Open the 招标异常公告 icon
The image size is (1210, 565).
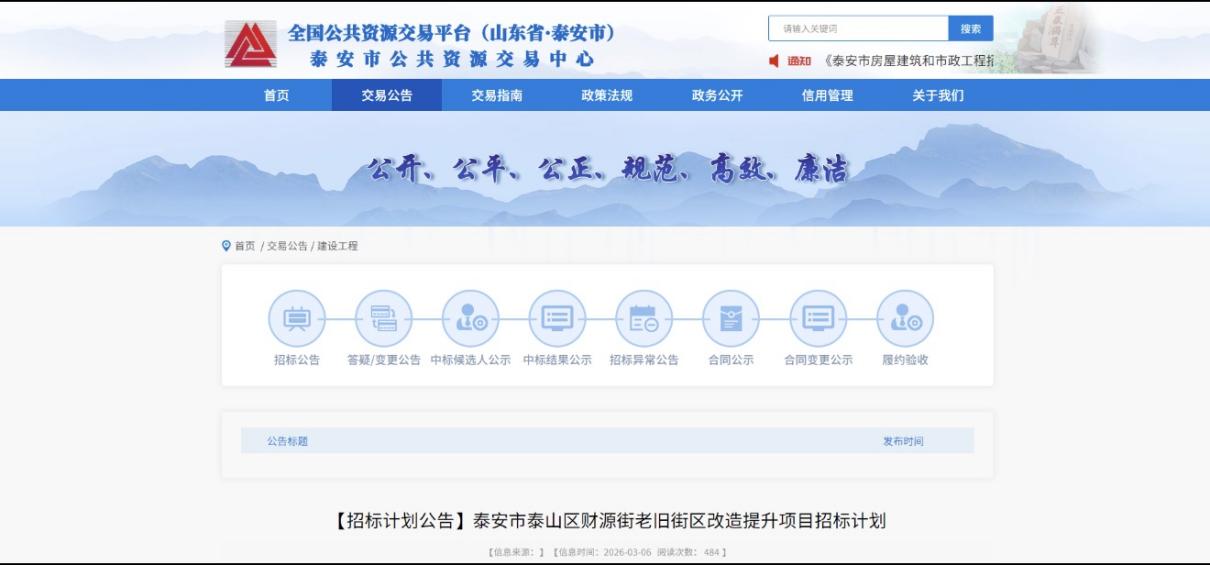click(644, 319)
